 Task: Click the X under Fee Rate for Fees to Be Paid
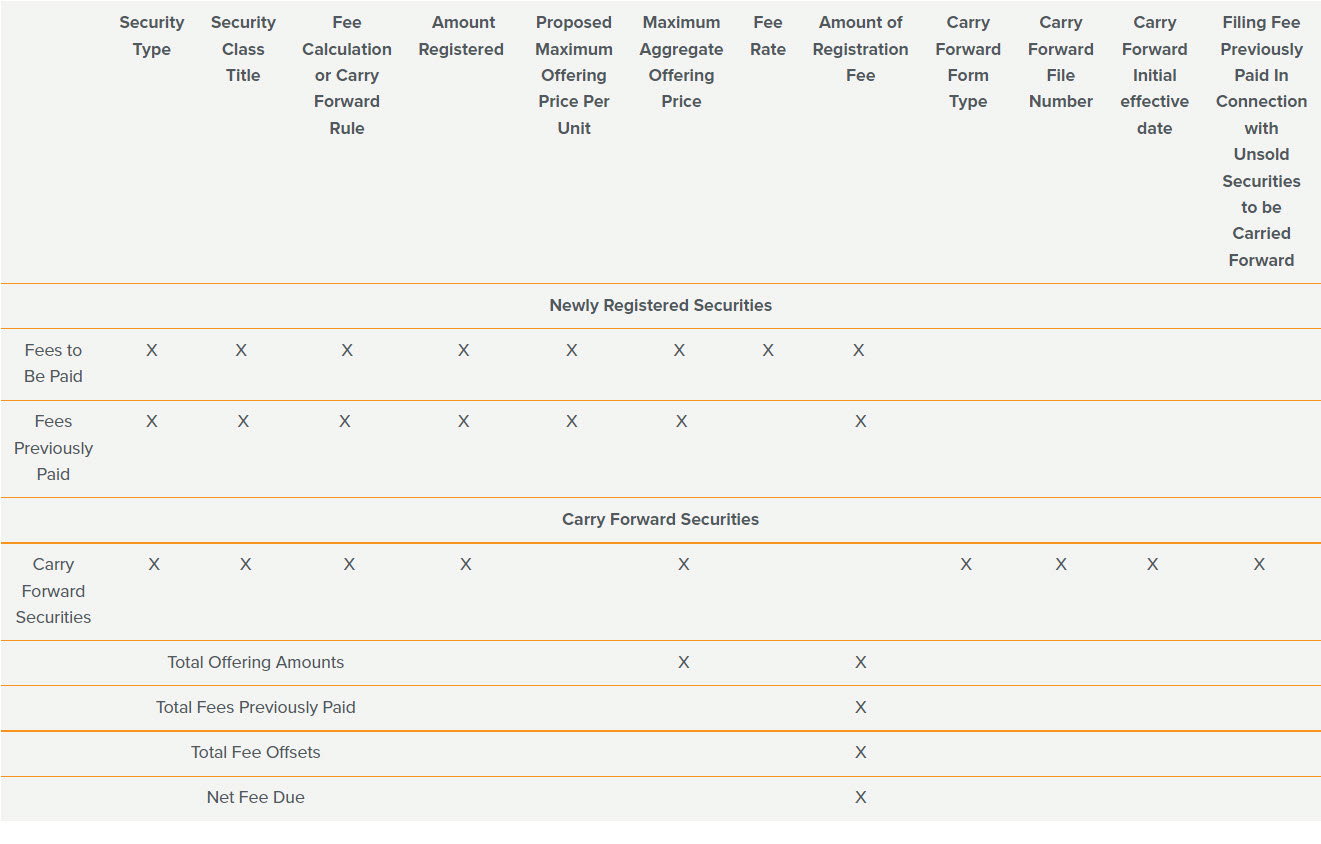point(768,350)
